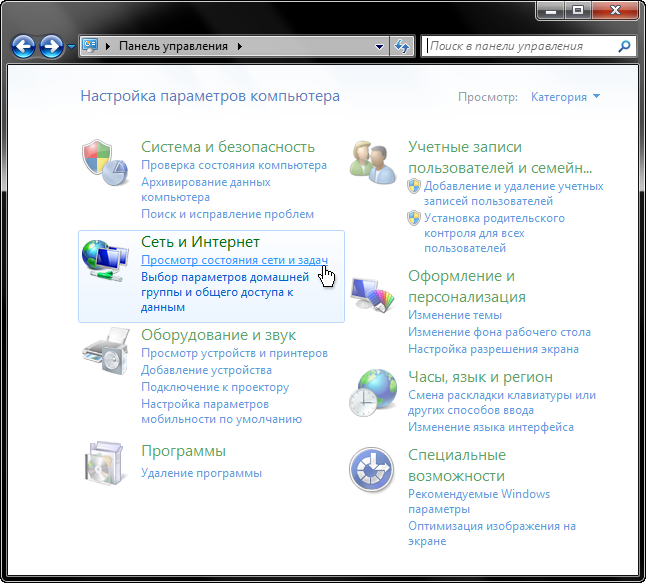Click the Часы, язык и регион globe-clock icon
This screenshot has width=646, height=583.
point(373,393)
